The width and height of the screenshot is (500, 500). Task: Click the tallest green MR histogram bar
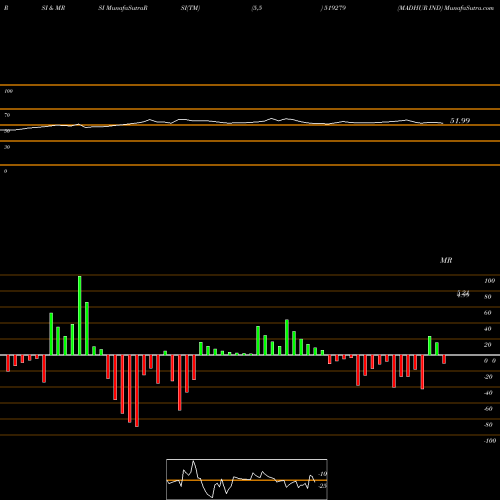[x=80, y=315]
